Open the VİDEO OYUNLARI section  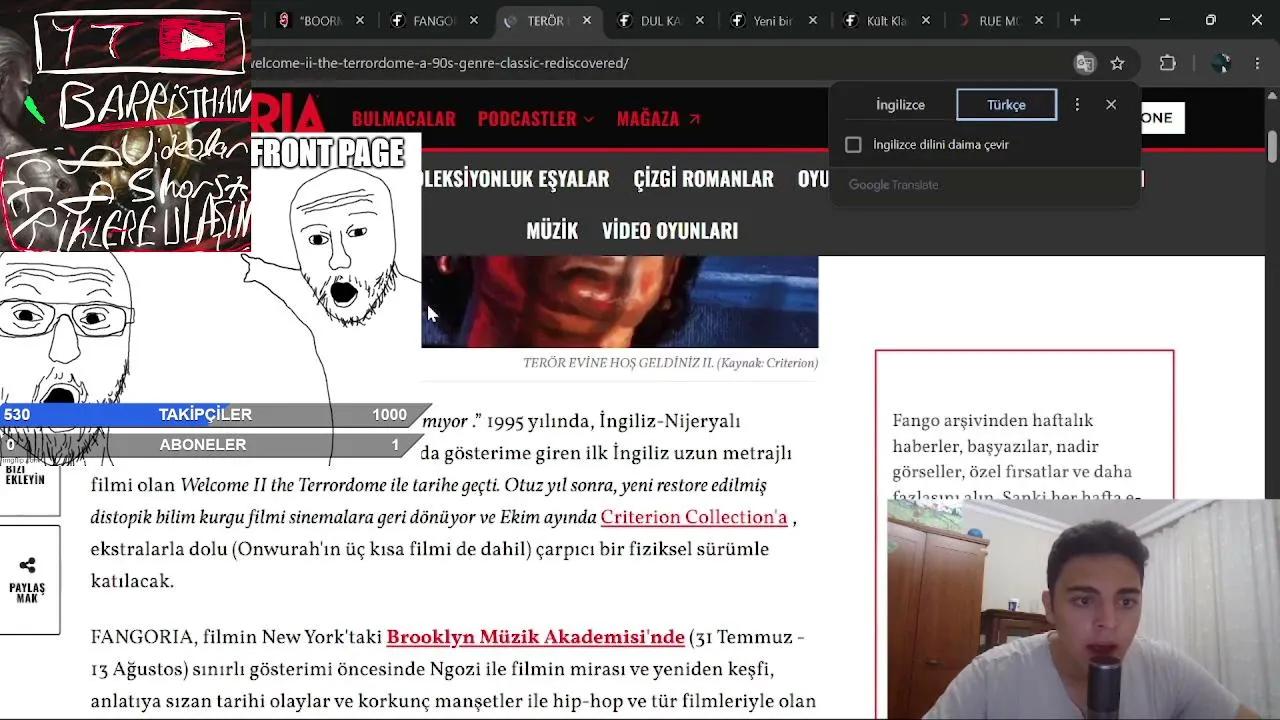tap(670, 231)
